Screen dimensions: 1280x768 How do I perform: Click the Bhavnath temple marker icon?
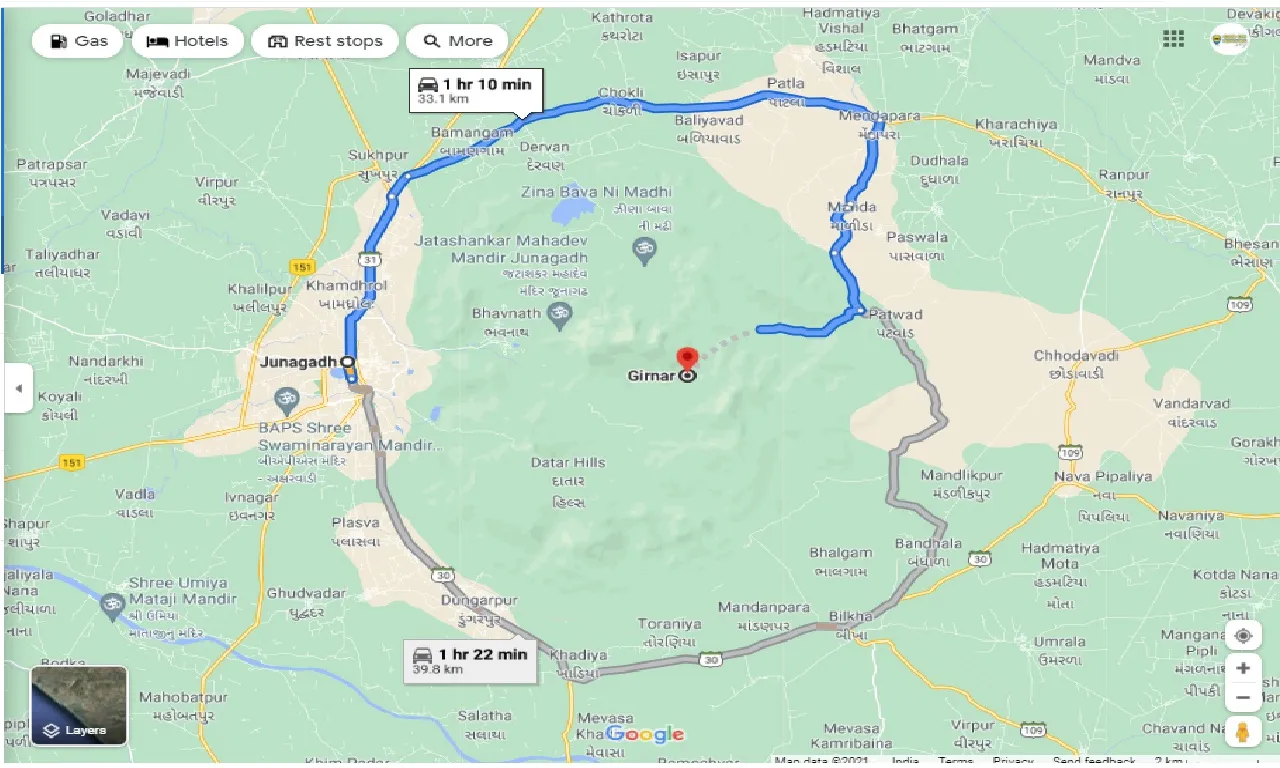[x=560, y=314]
